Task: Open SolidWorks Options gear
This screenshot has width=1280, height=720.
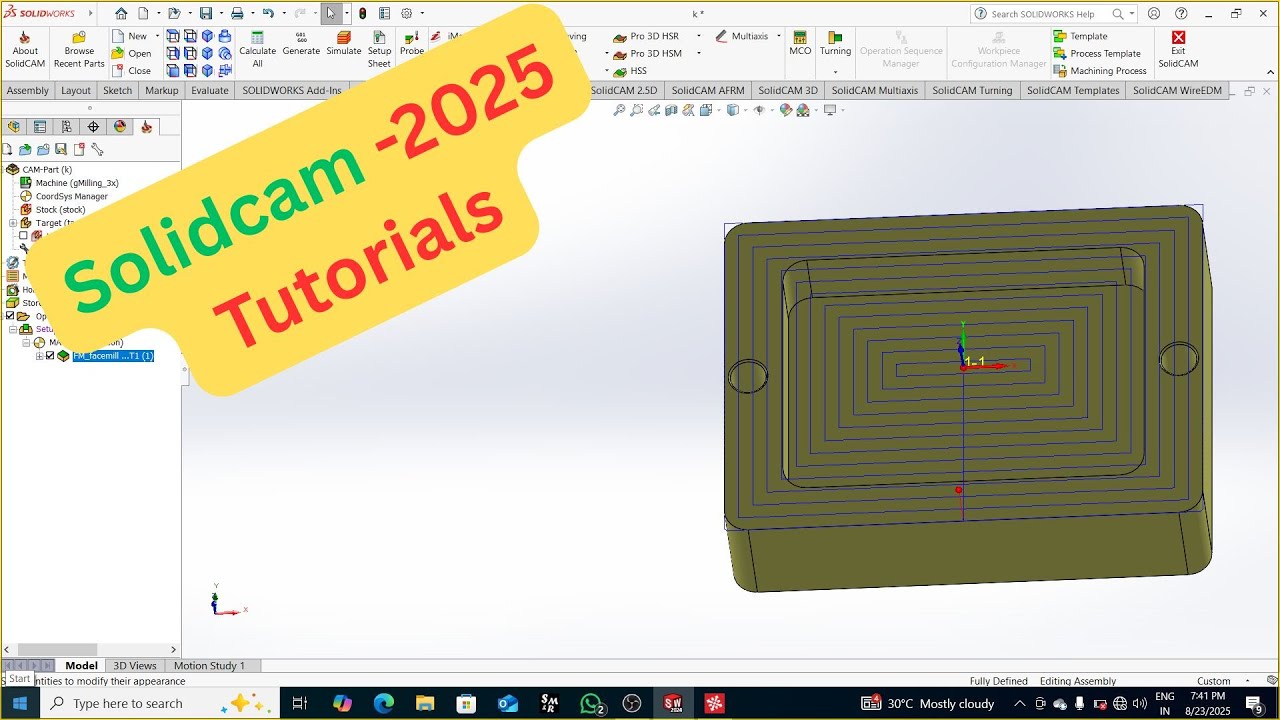Action: tap(406, 13)
